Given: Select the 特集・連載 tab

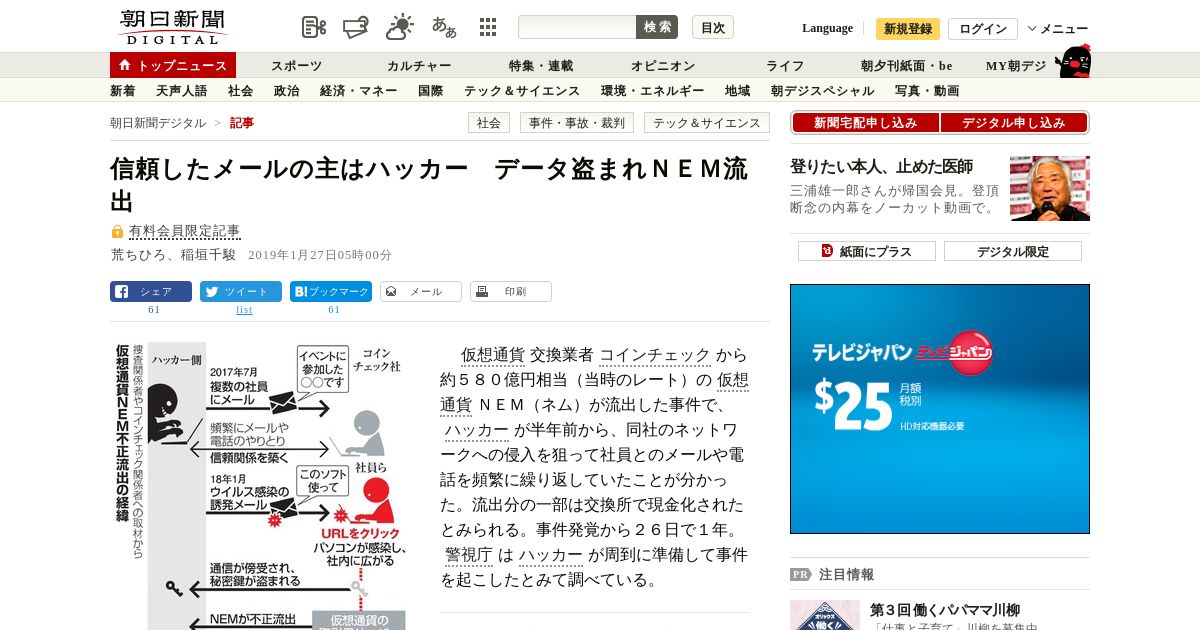Looking at the screenshot, I should (x=541, y=66).
